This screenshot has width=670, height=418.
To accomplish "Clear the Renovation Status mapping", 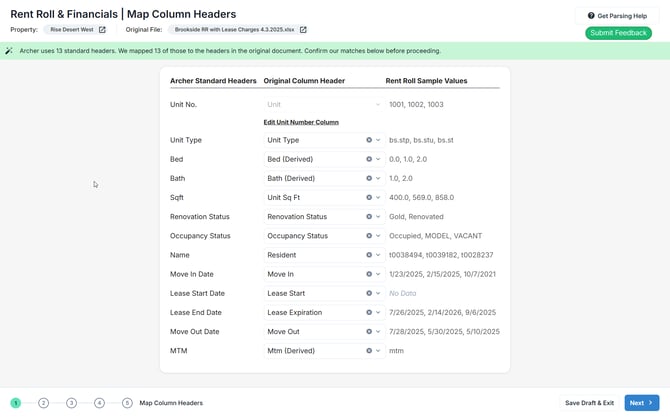I will (369, 217).
